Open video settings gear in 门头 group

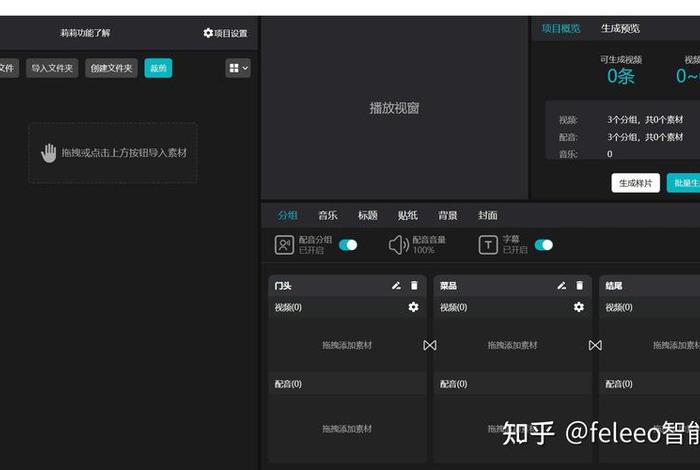click(x=413, y=307)
